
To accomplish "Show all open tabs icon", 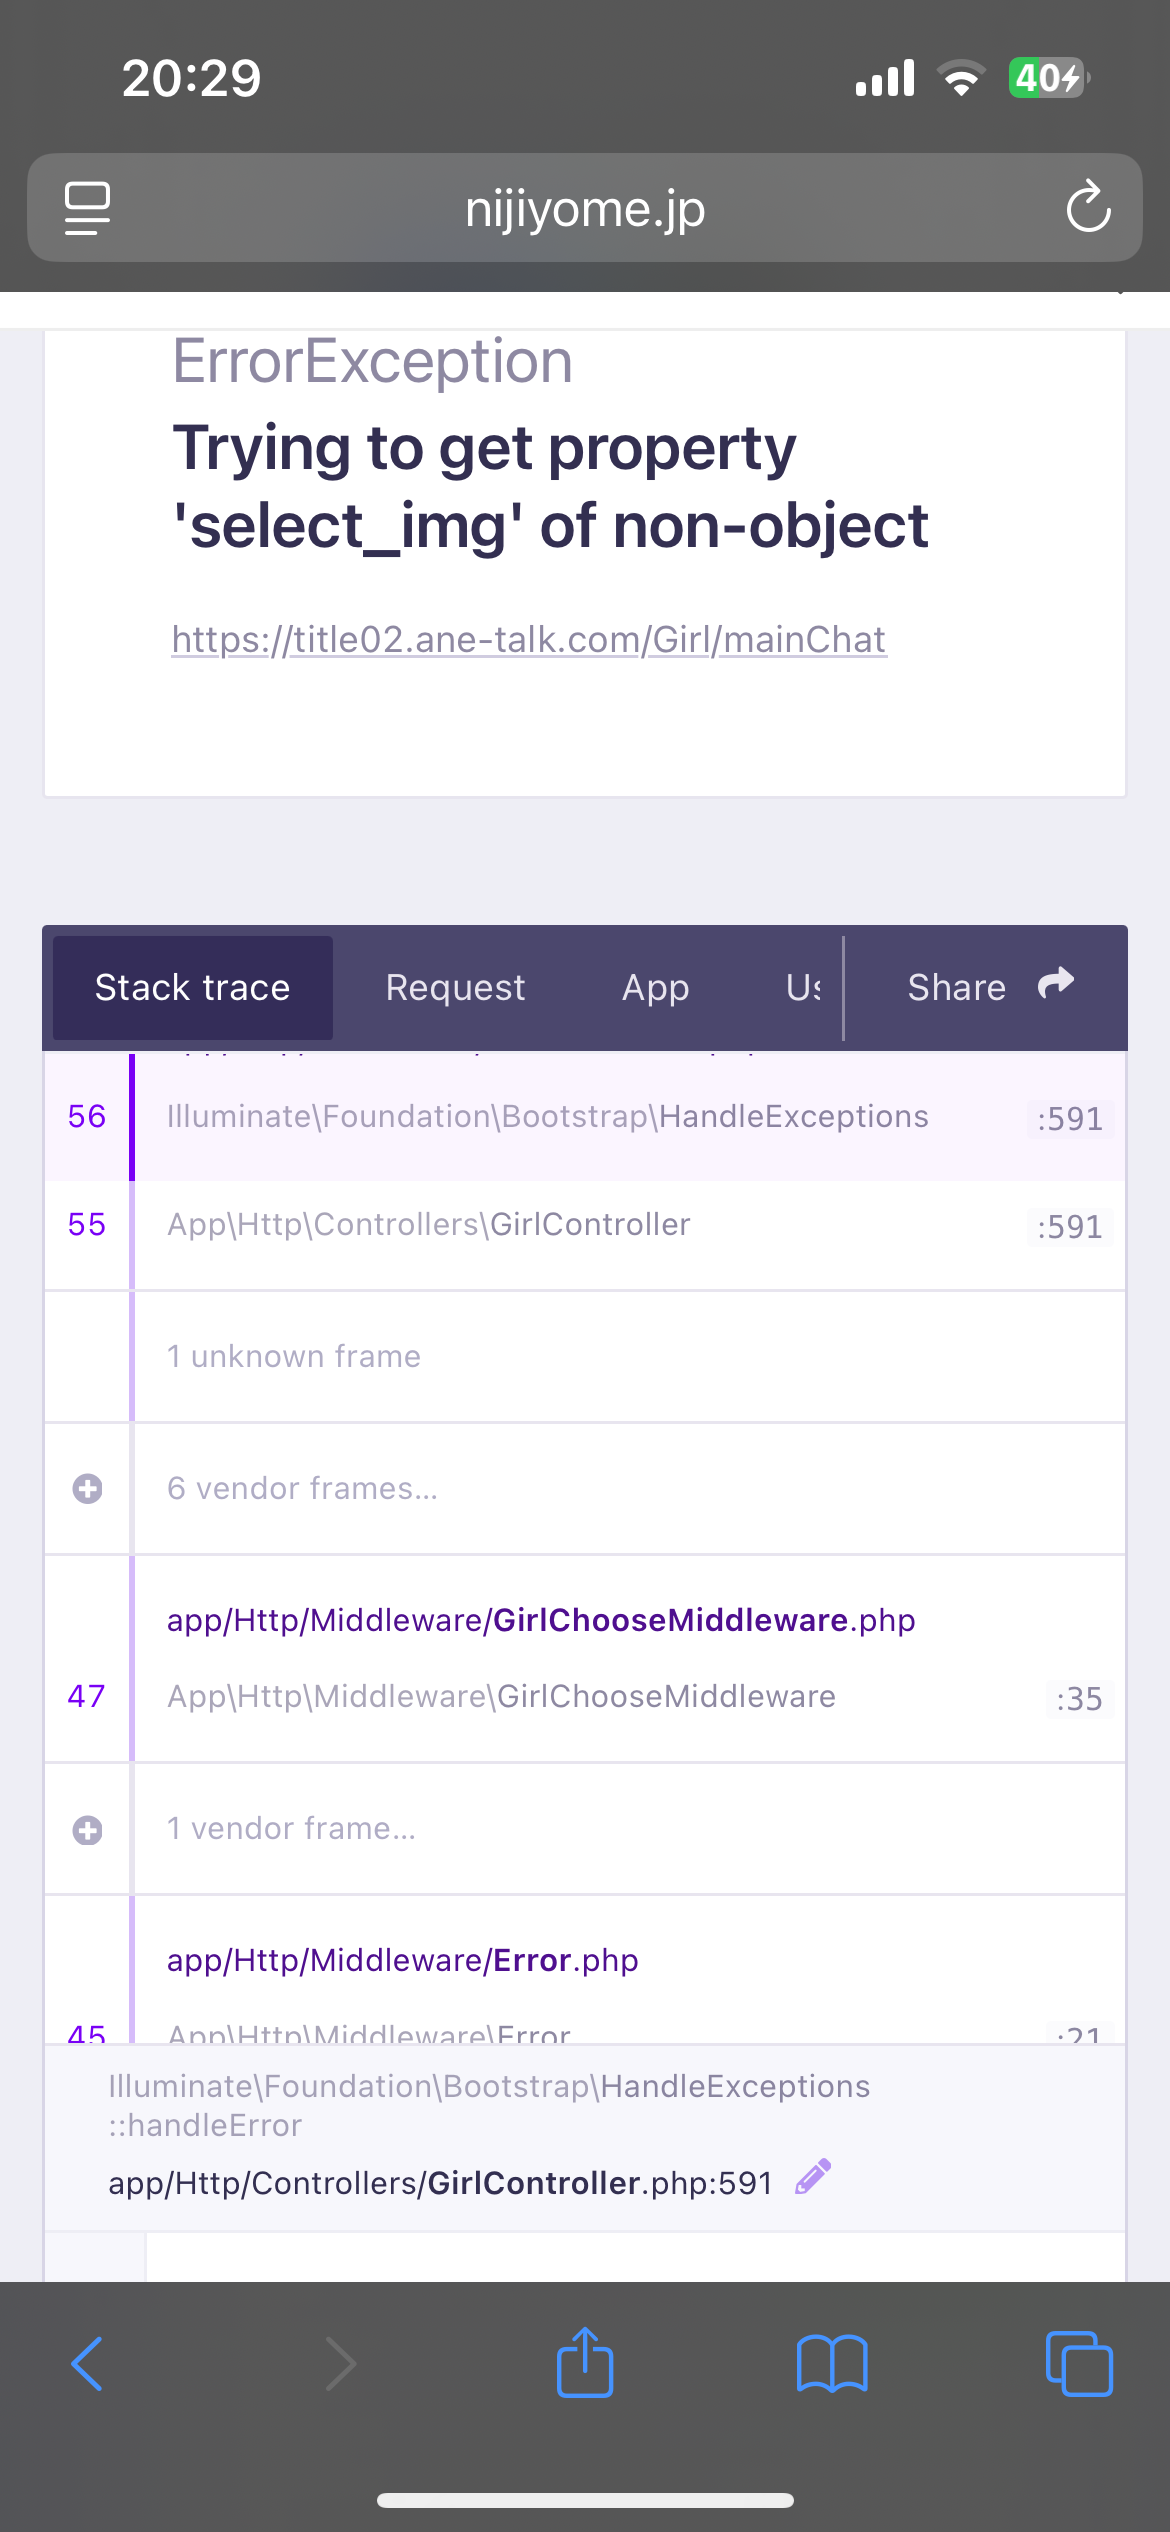I will tap(1078, 2364).
